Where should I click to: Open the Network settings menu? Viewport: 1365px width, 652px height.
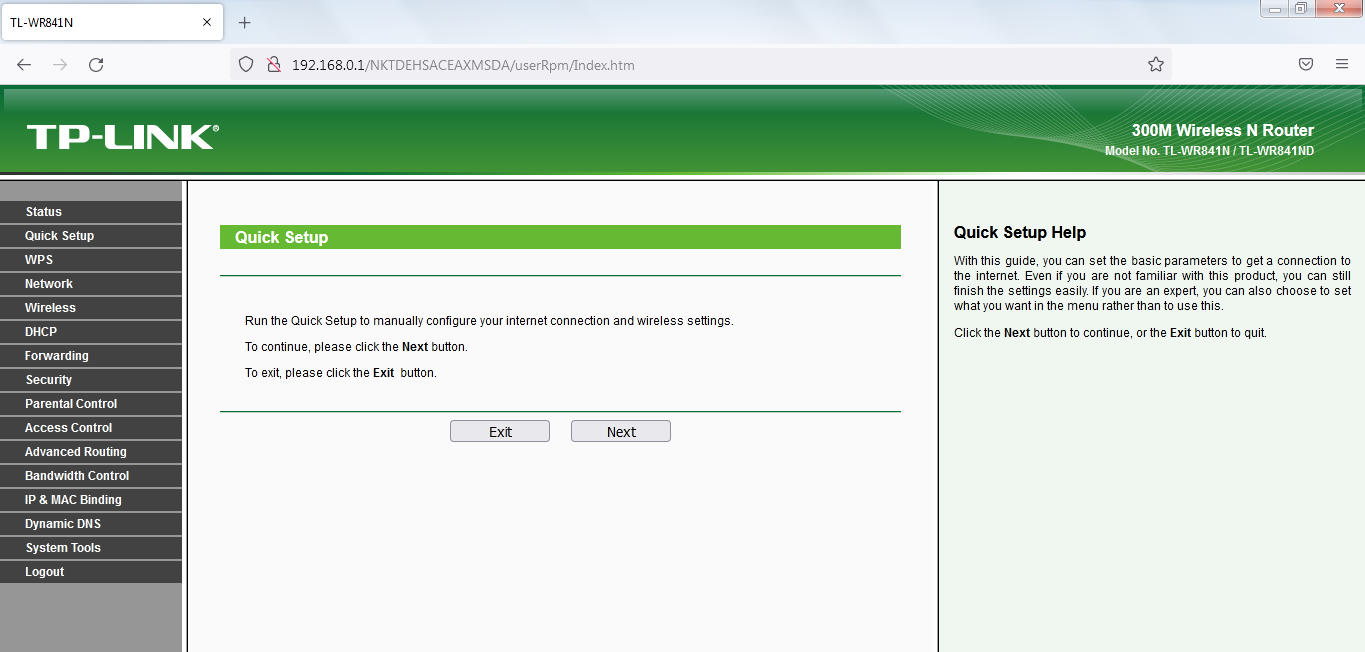pyautogui.click(x=91, y=284)
